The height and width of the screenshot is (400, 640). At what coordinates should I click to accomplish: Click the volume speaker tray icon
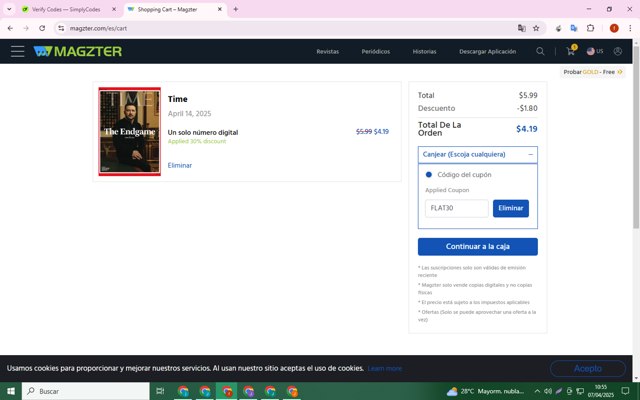tap(548, 391)
